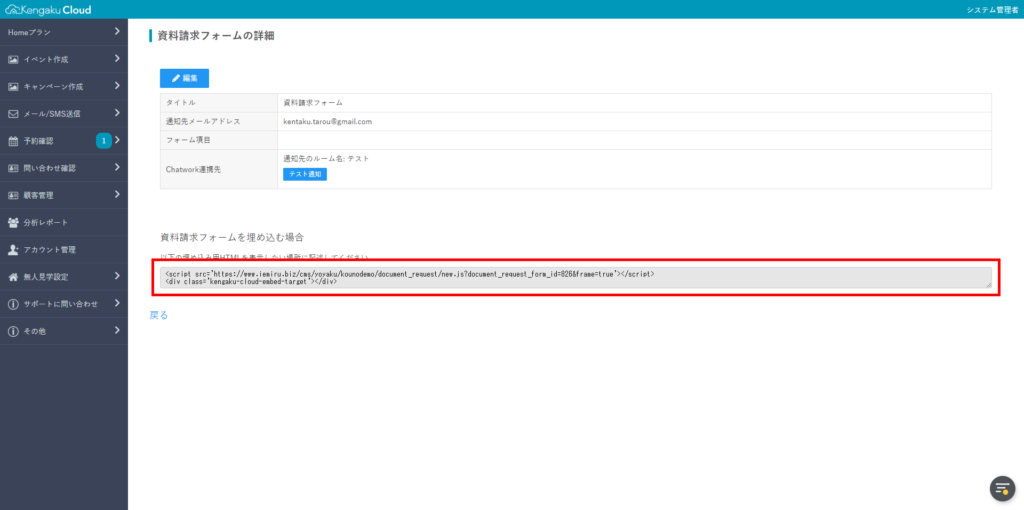Image resolution: width=1024 pixels, height=510 pixels.
Task: Click the 通知先メールアドレス row label
Action: 203,121
